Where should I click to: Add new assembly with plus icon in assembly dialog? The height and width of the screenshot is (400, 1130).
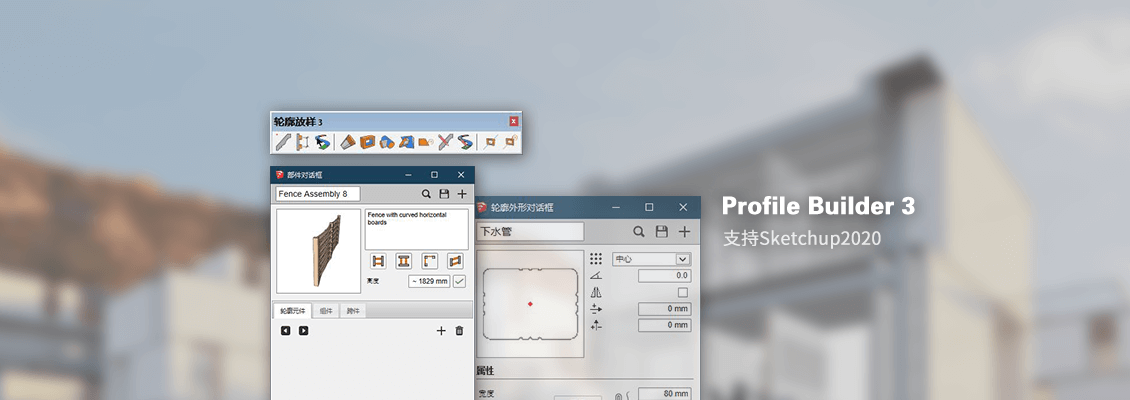462,194
